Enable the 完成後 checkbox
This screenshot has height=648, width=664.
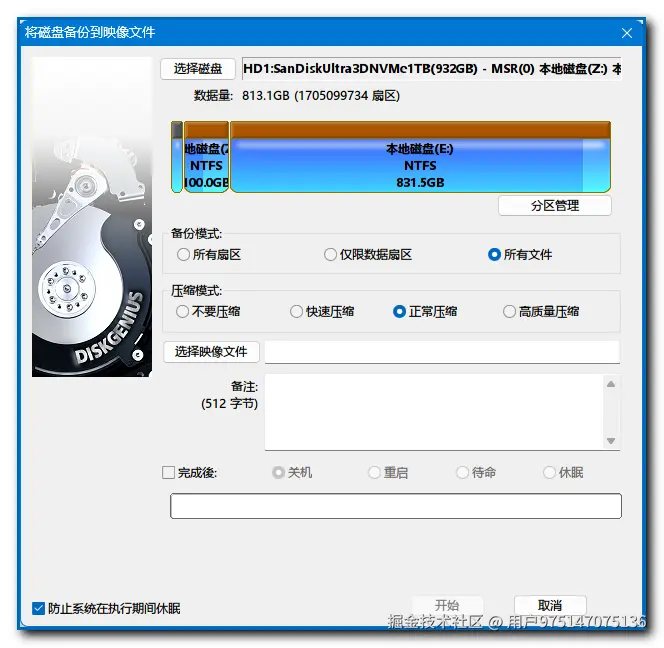[169, 473]
